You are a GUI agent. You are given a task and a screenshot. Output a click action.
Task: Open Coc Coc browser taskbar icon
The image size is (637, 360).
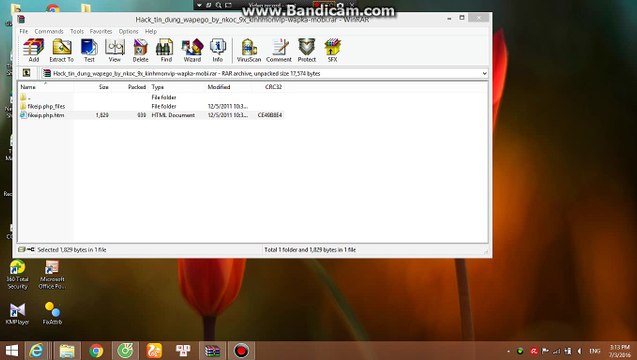coord(125,351)
